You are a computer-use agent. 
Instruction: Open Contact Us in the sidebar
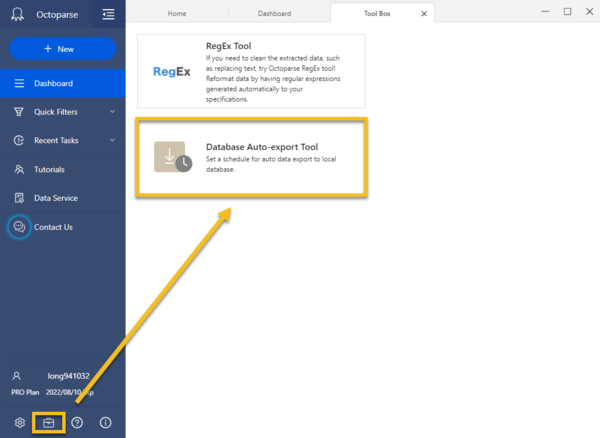click(x=63, y=227)
